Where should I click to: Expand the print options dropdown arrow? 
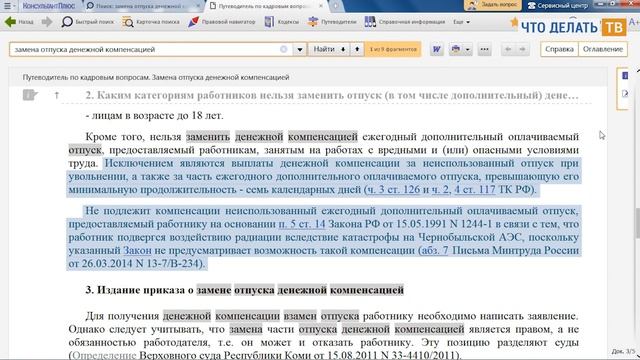tap(468, 49)
